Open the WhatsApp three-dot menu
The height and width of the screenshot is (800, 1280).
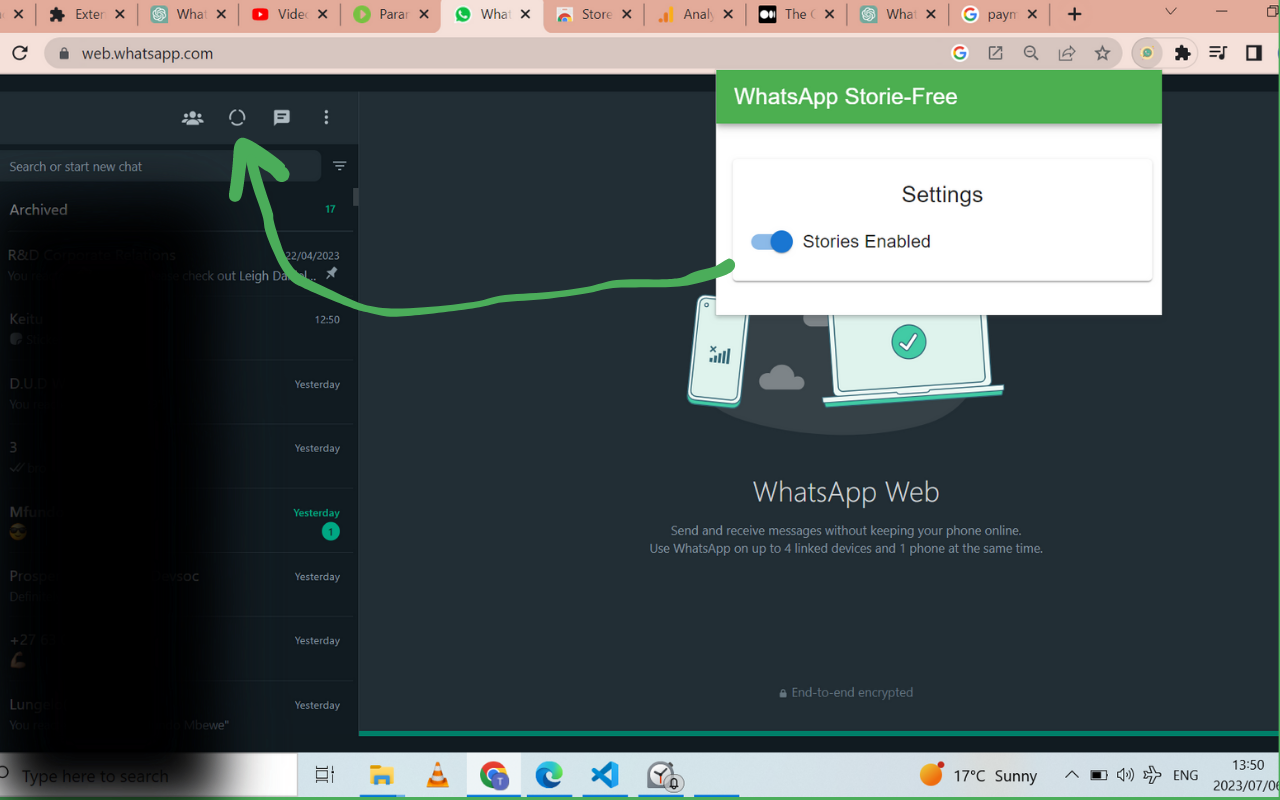point(326,117)
